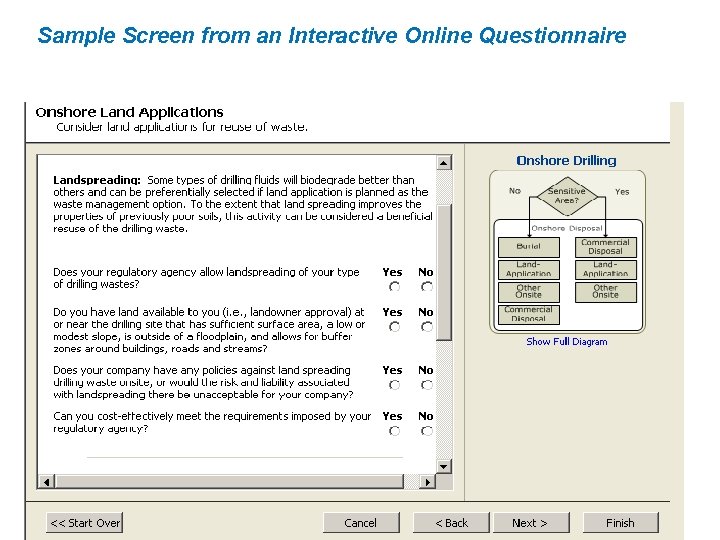Choose Yes for land available question
Viewport: 720px width, 540px height.
click(394, 326)
